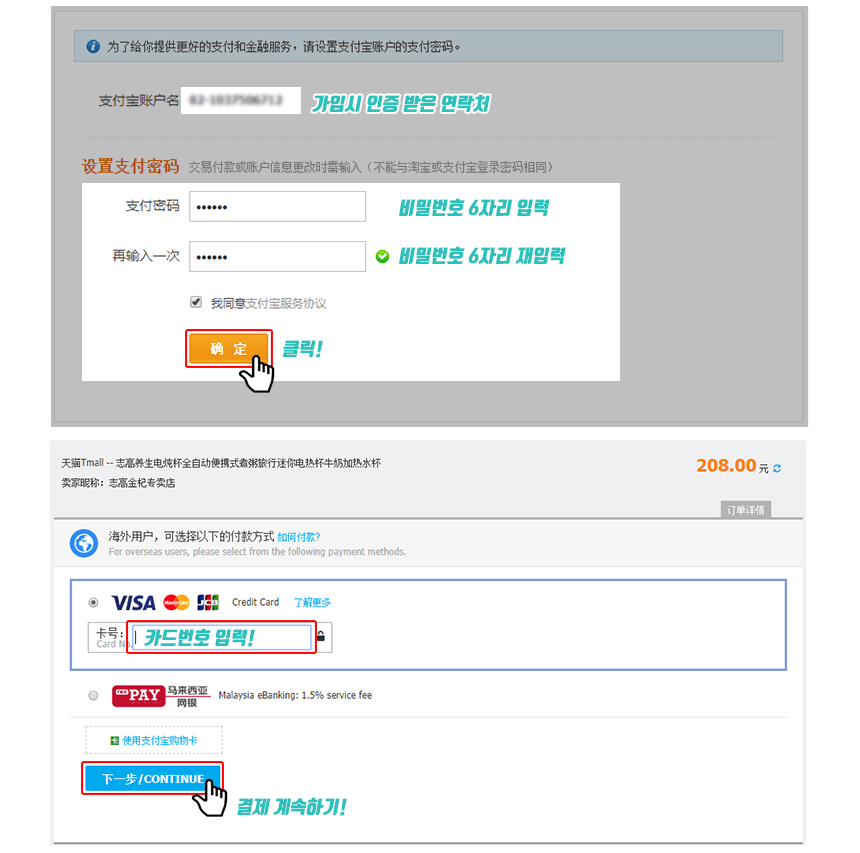Image resolution: width=860 pixels, height=853 pixels.
Task: Open the 订单详情 order details tab
Action: click(746, 510)
